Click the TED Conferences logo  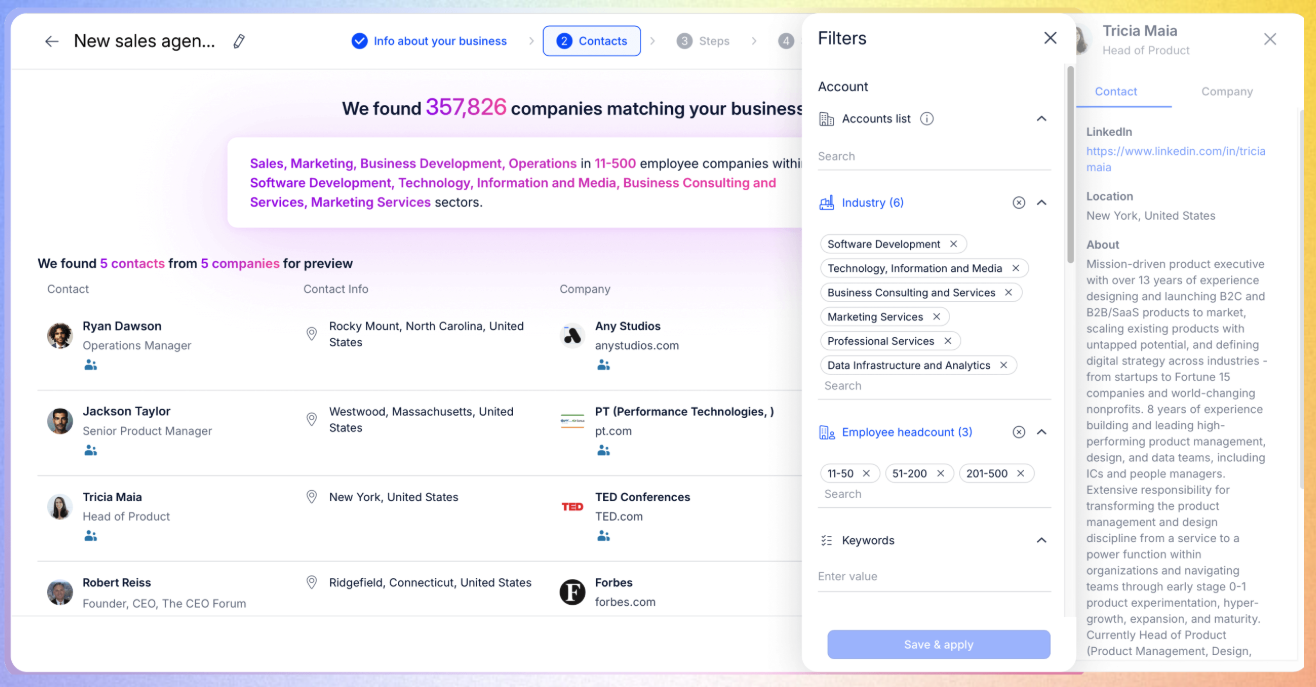[x=572, y=506]
